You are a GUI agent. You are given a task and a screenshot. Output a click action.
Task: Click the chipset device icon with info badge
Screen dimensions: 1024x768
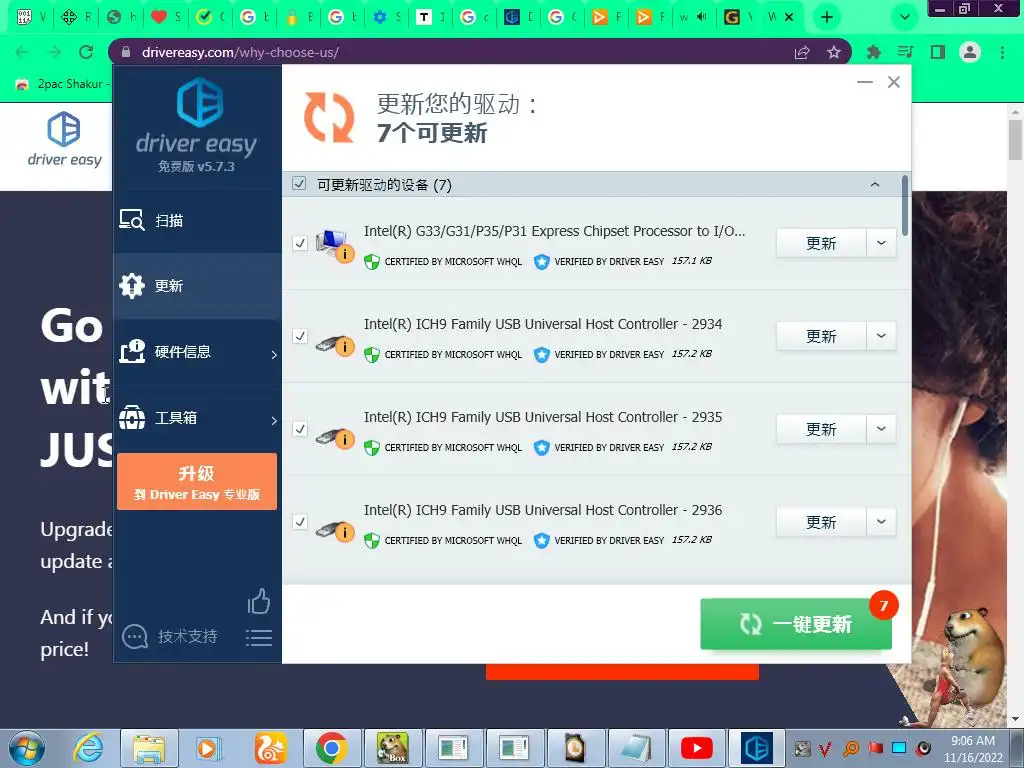click(x=334, y=246)
